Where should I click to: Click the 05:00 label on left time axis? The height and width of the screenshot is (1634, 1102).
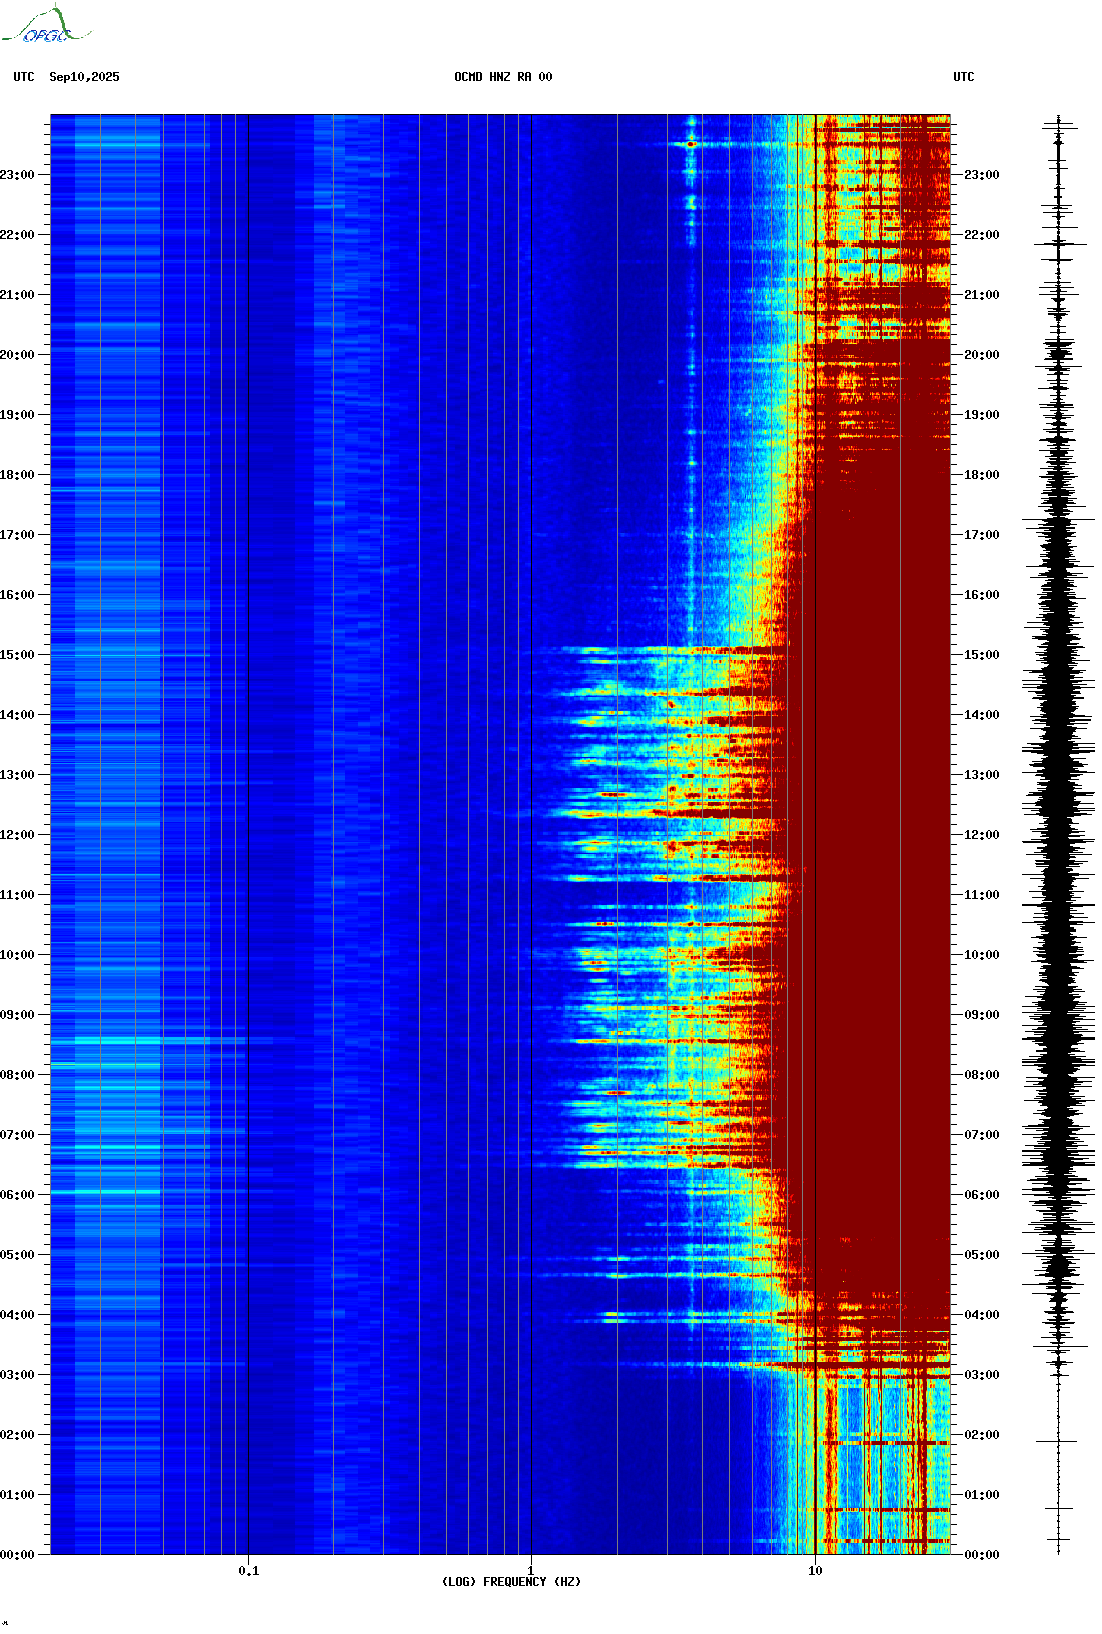17,1255
